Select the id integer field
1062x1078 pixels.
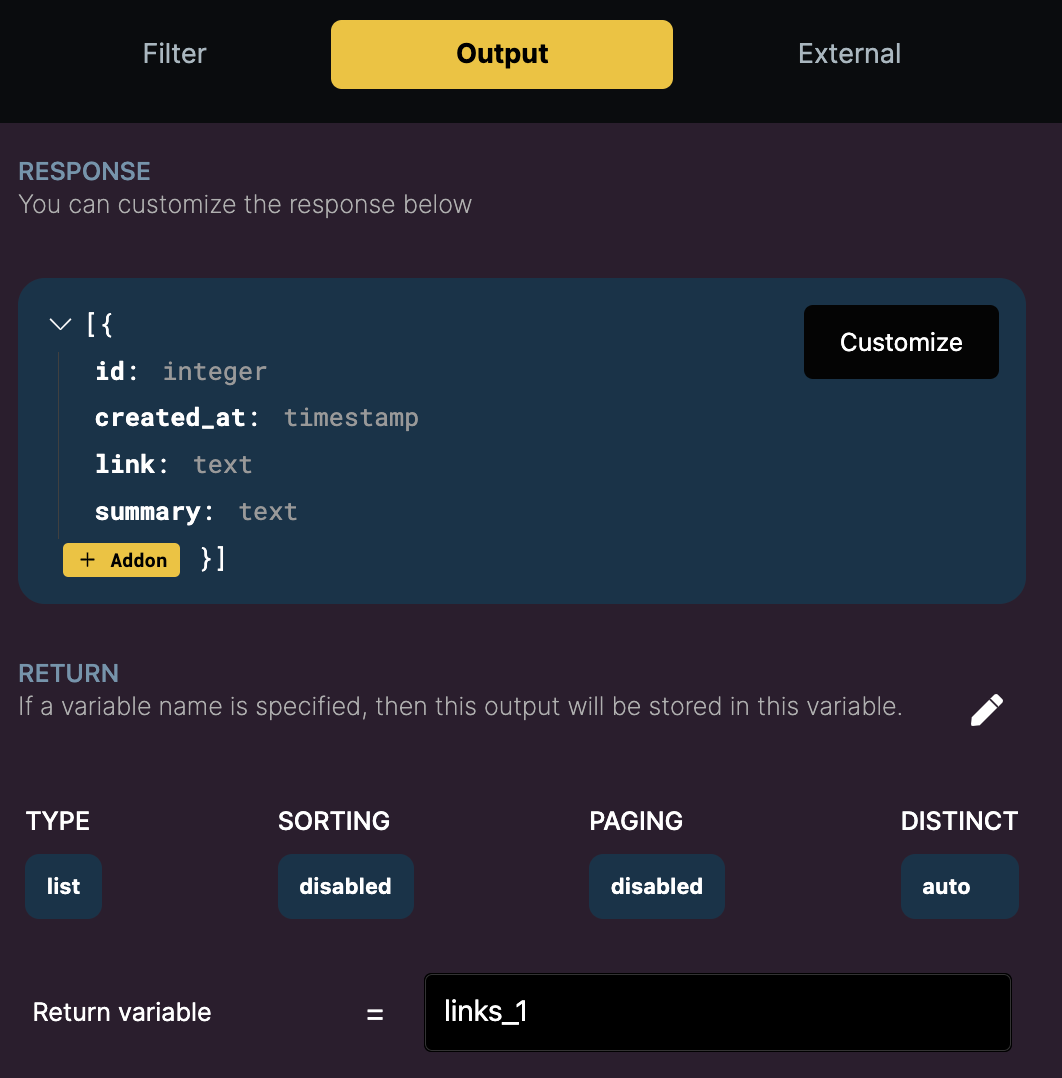pos(181,371)
